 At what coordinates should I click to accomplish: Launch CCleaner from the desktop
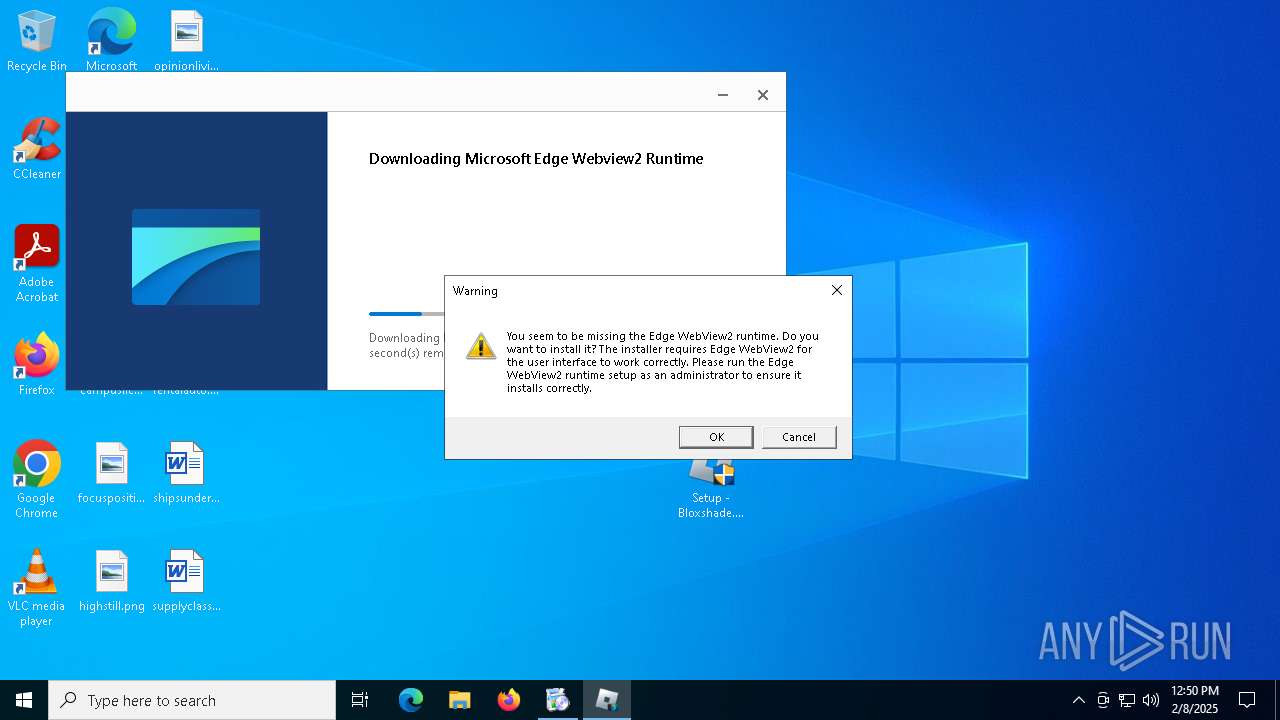tap(37, 149)
